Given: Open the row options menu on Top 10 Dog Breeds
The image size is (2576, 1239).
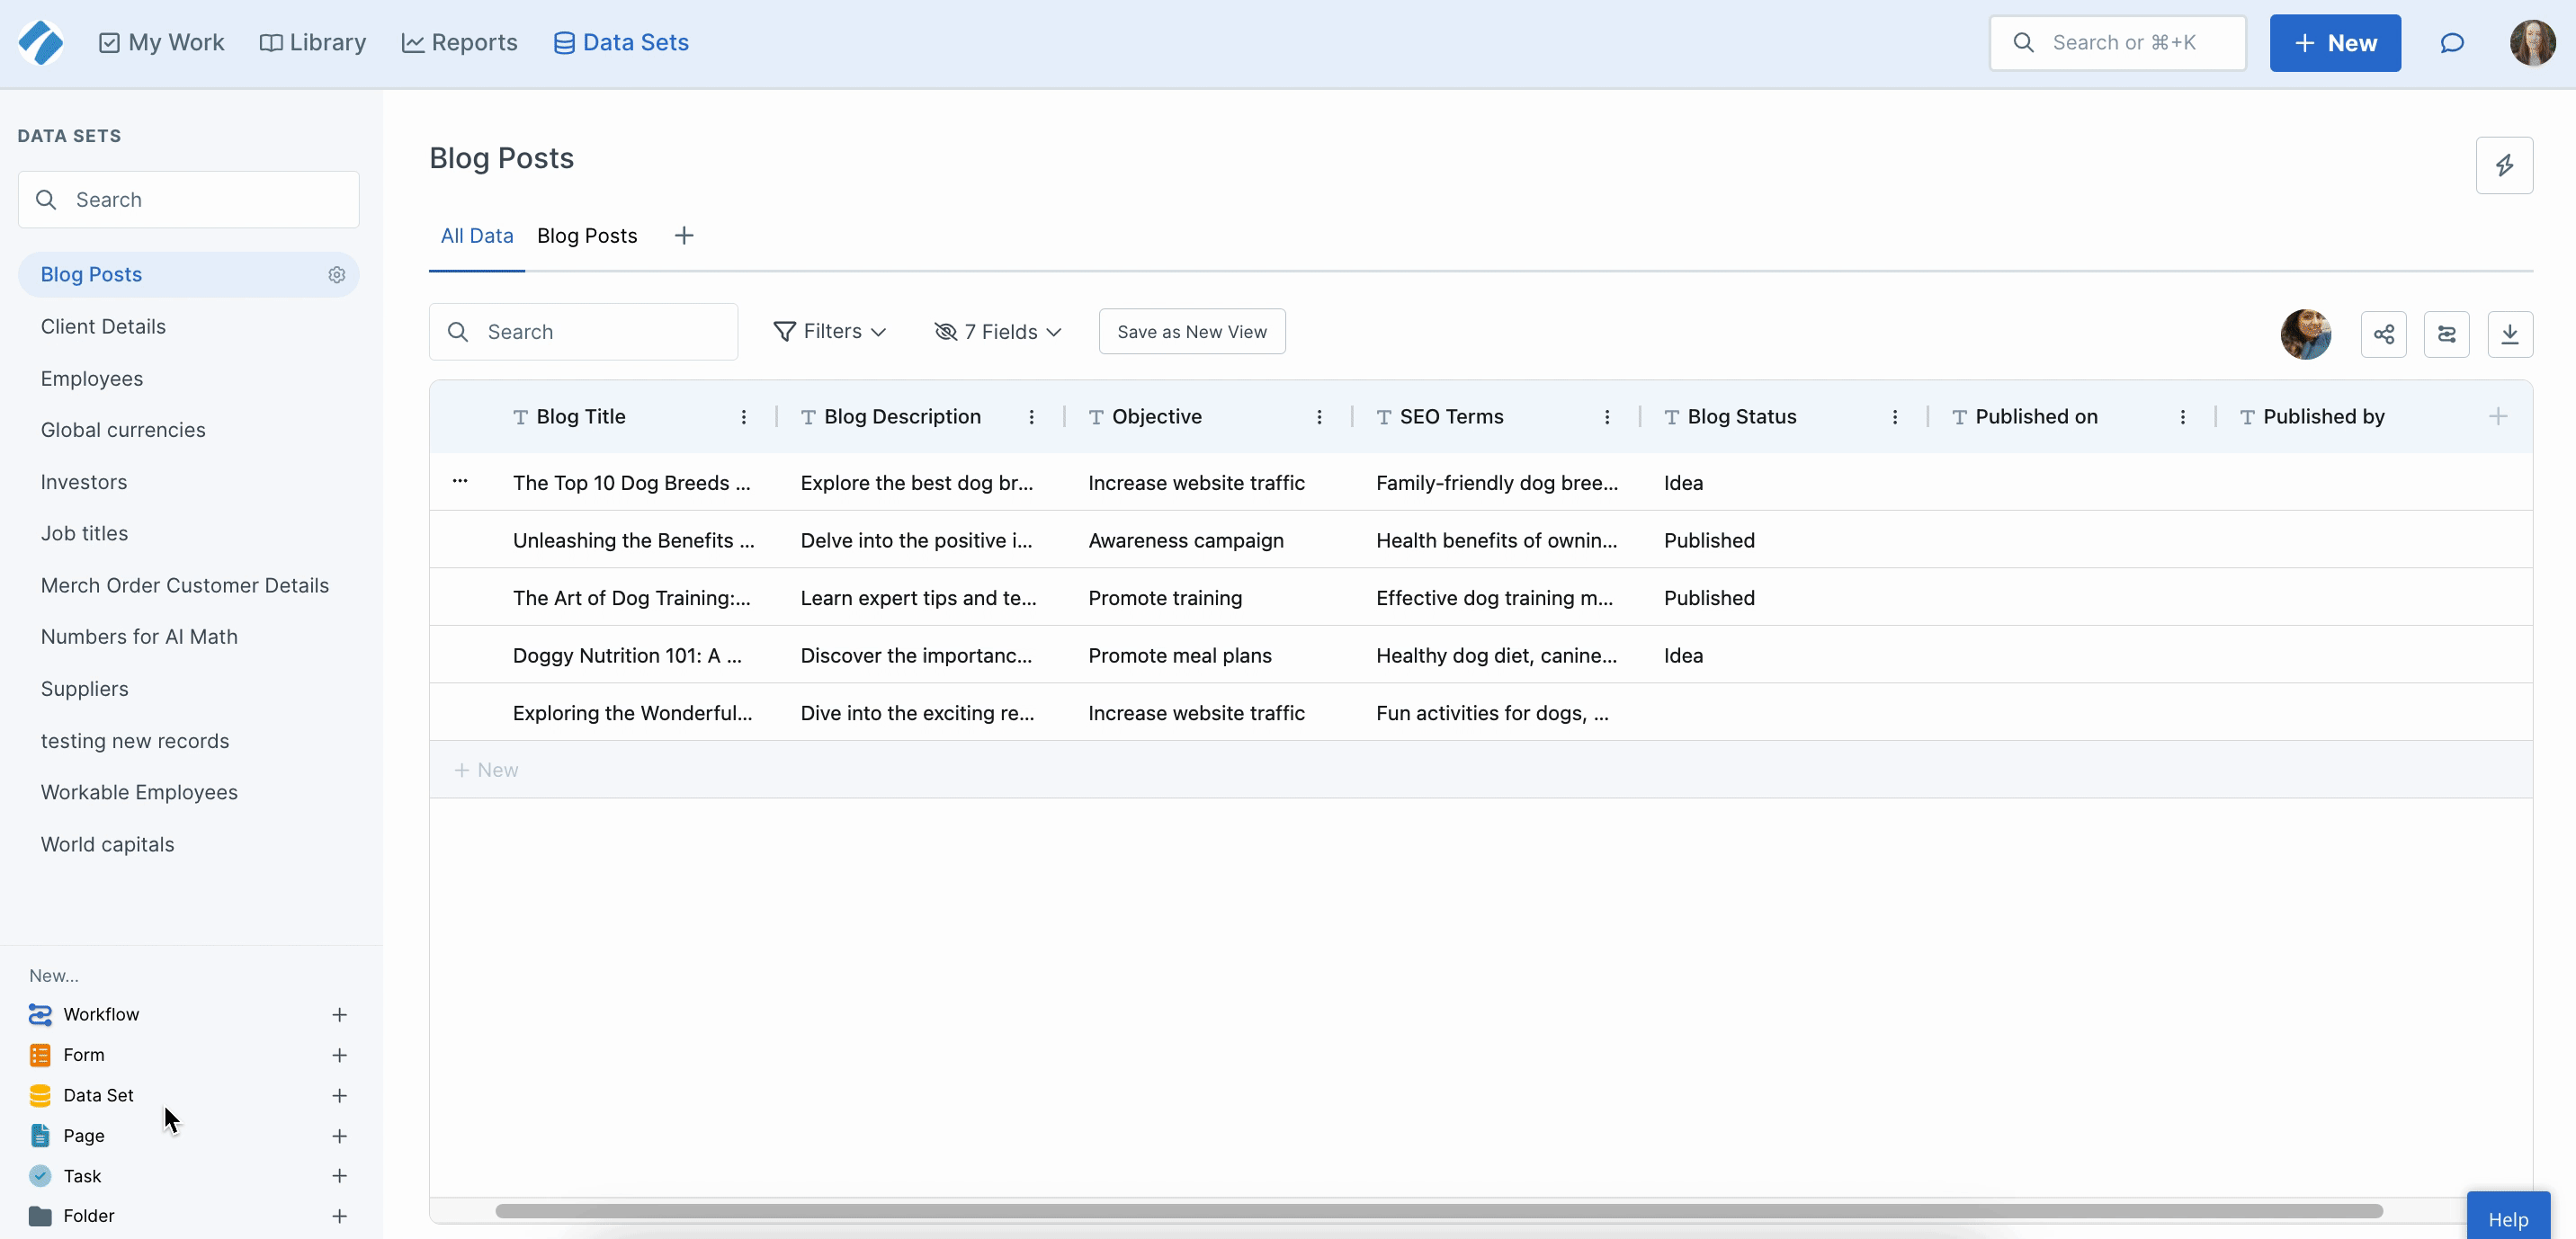Looking at the screenshot, I should [x=460, y=482].
